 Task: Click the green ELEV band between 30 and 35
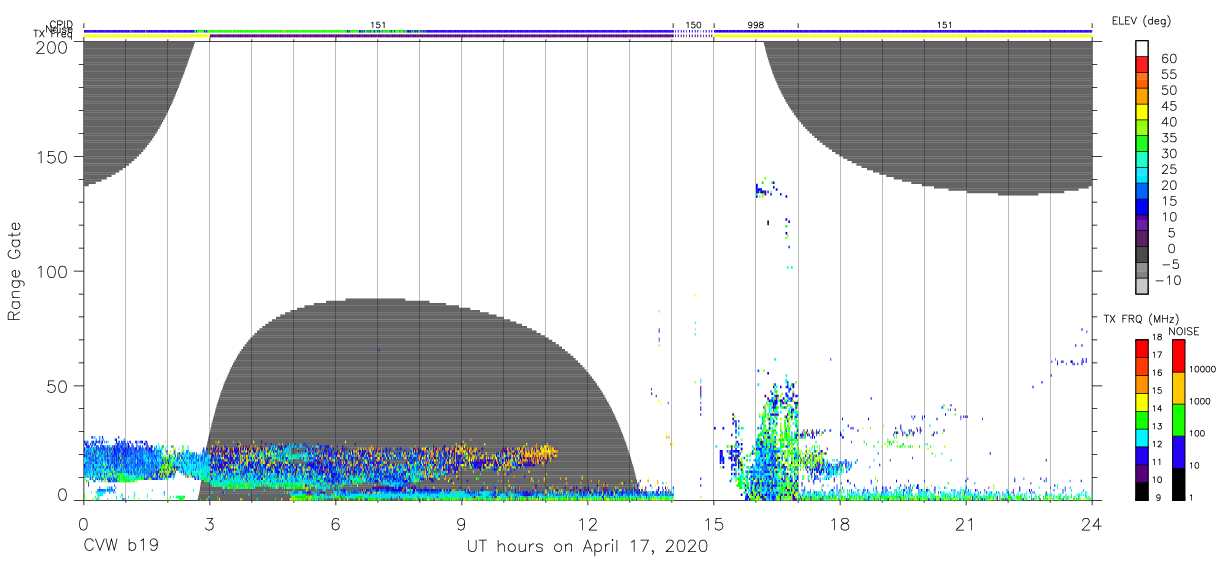(1141, 144)
